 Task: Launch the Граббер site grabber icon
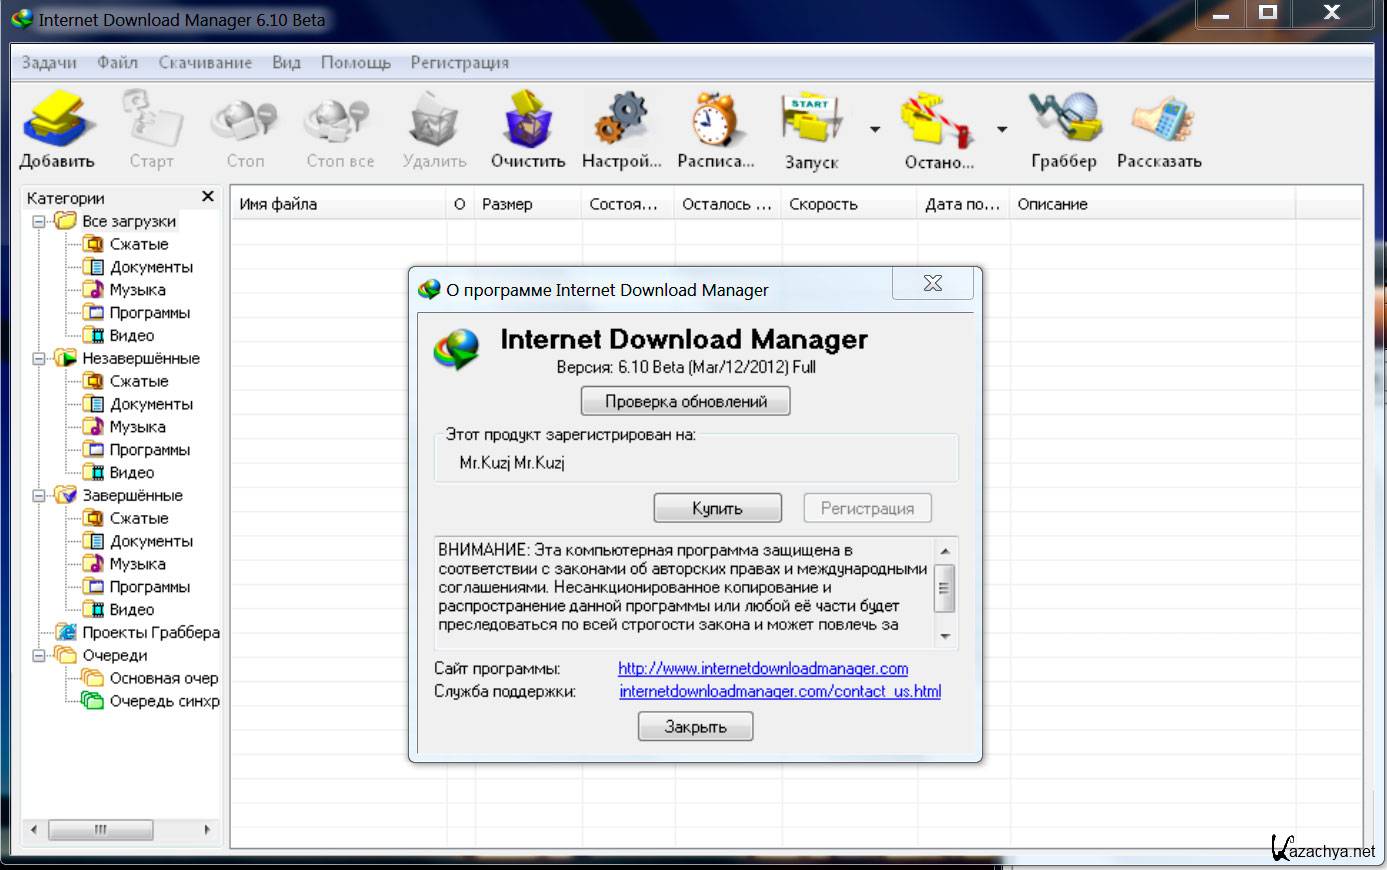(1064, 120)
